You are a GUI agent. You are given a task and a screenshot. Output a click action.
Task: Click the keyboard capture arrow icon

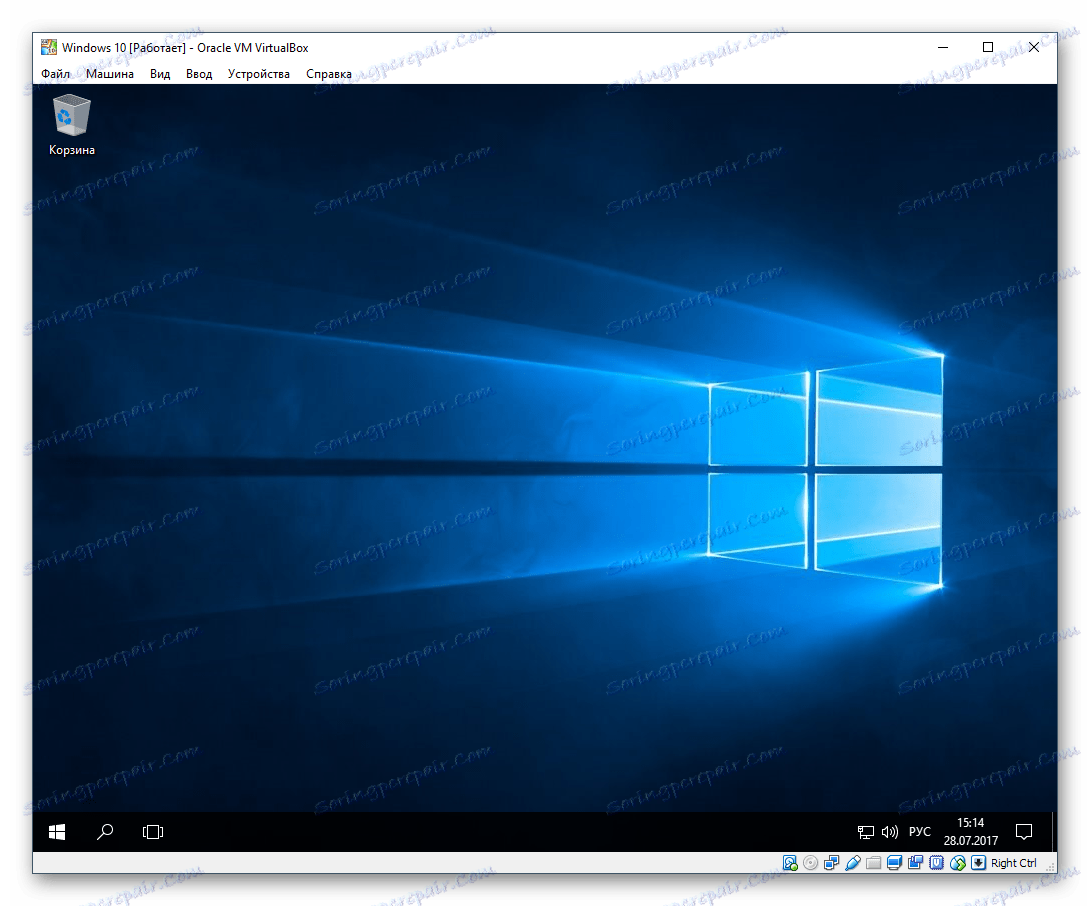979,863
